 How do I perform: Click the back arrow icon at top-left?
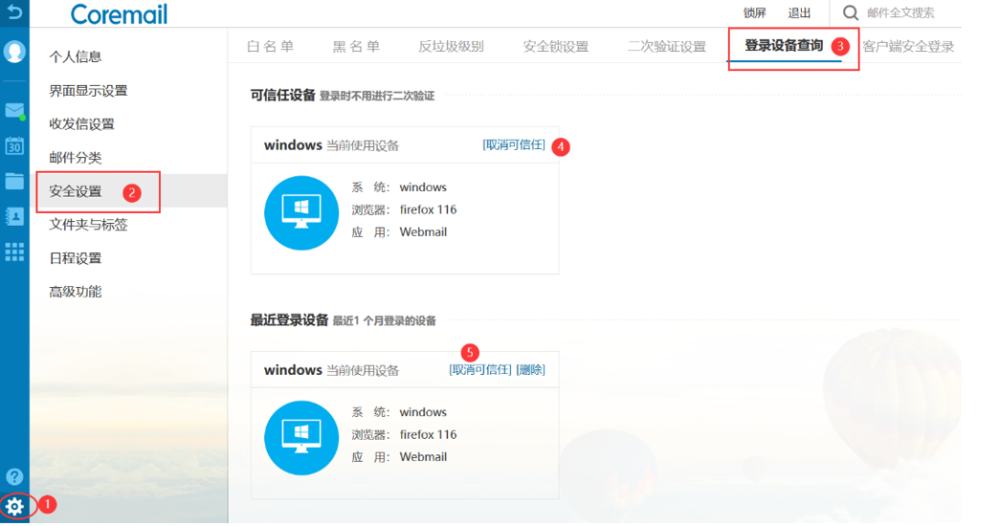15,13
